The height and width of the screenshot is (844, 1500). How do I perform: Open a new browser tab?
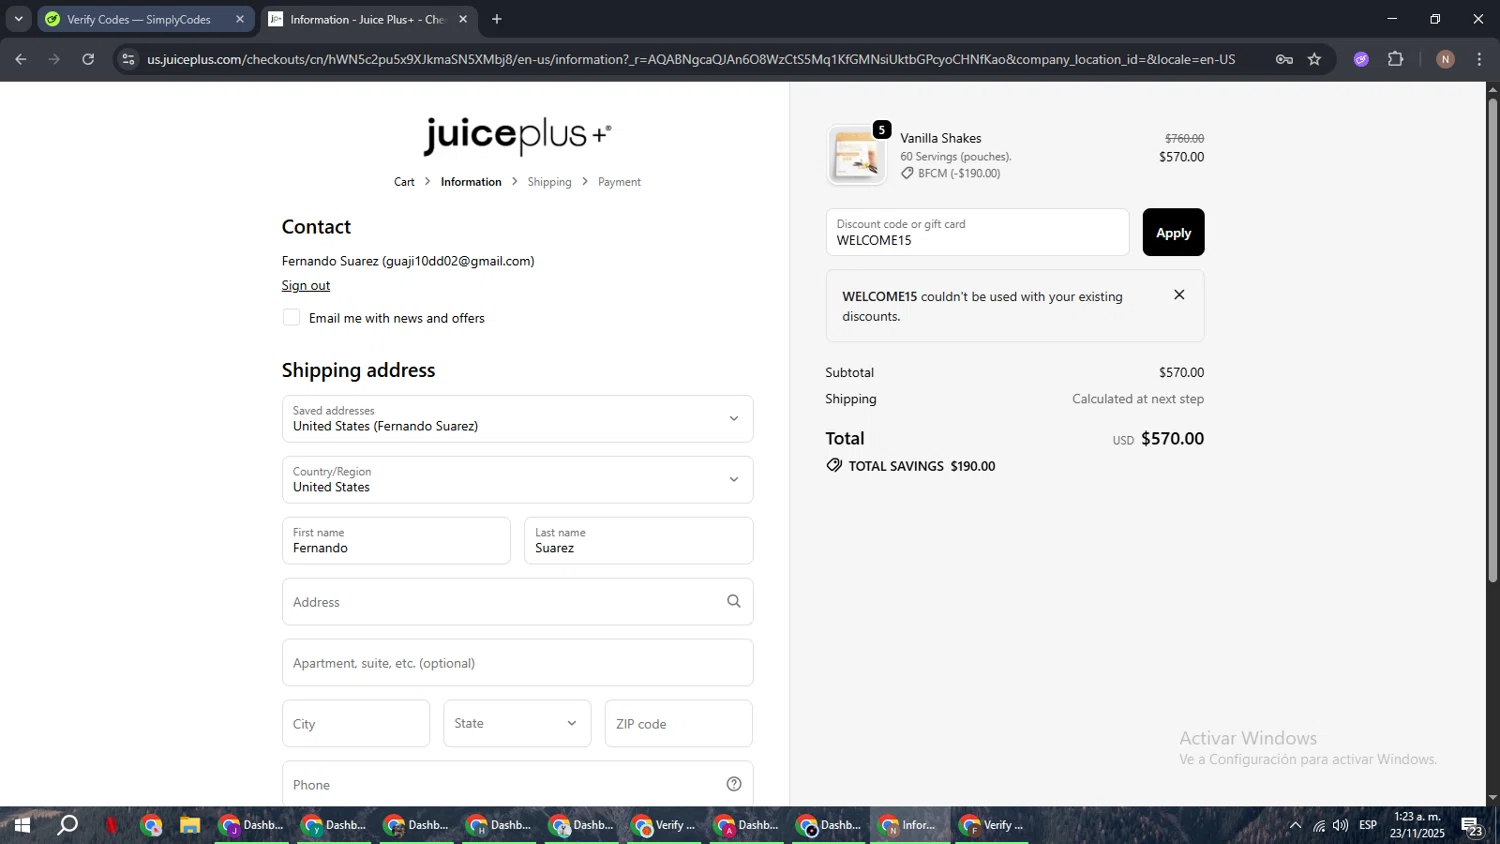[497, 19]
